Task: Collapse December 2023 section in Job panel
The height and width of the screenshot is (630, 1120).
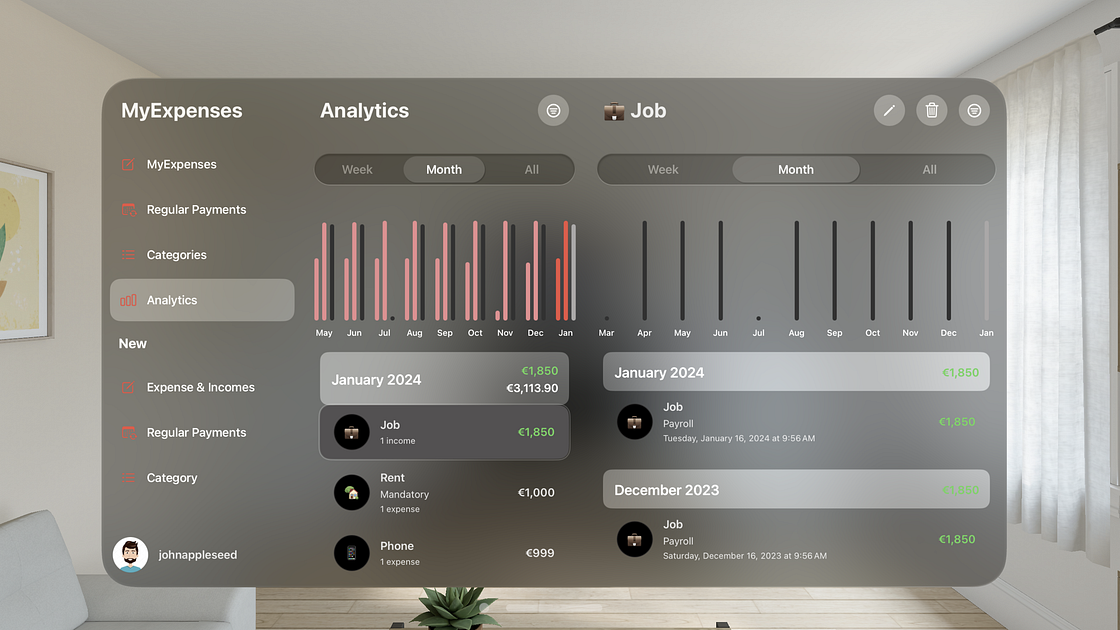Action: point(796,489)
